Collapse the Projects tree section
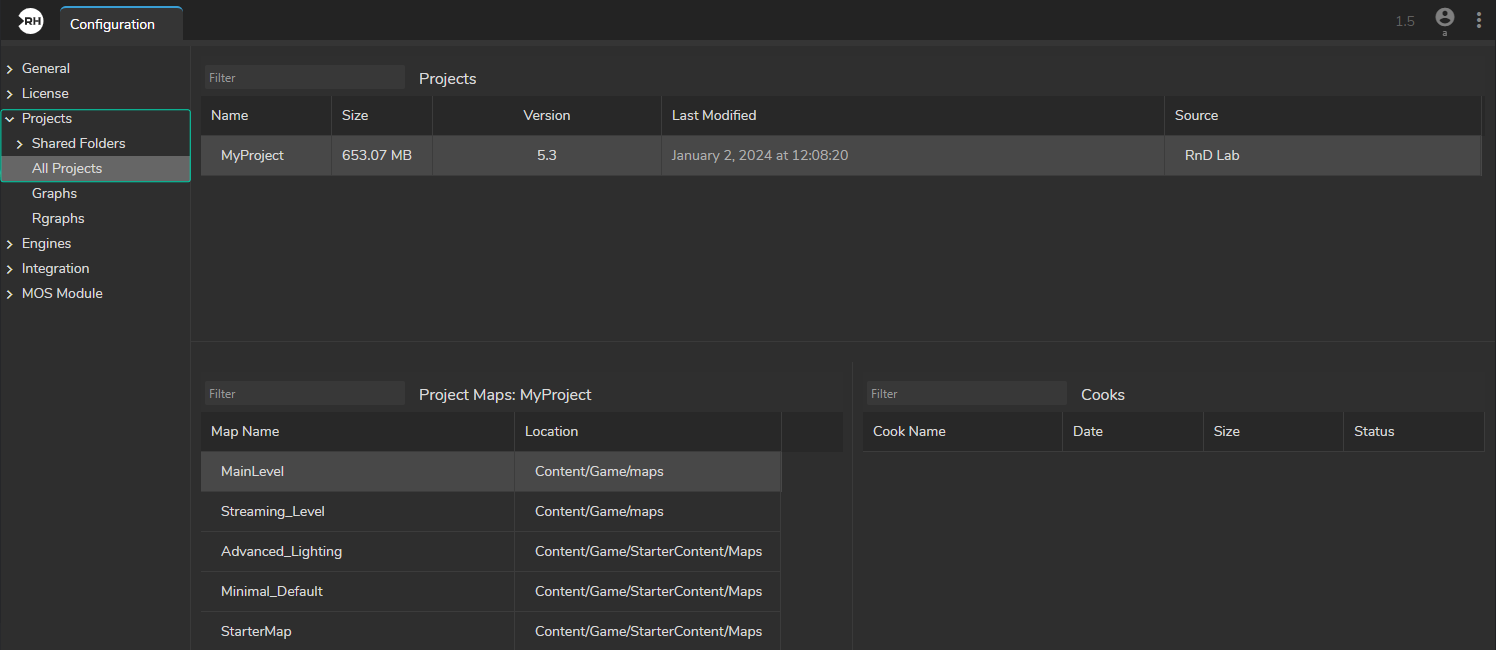The image size is (1496, 650). (10, 119)
